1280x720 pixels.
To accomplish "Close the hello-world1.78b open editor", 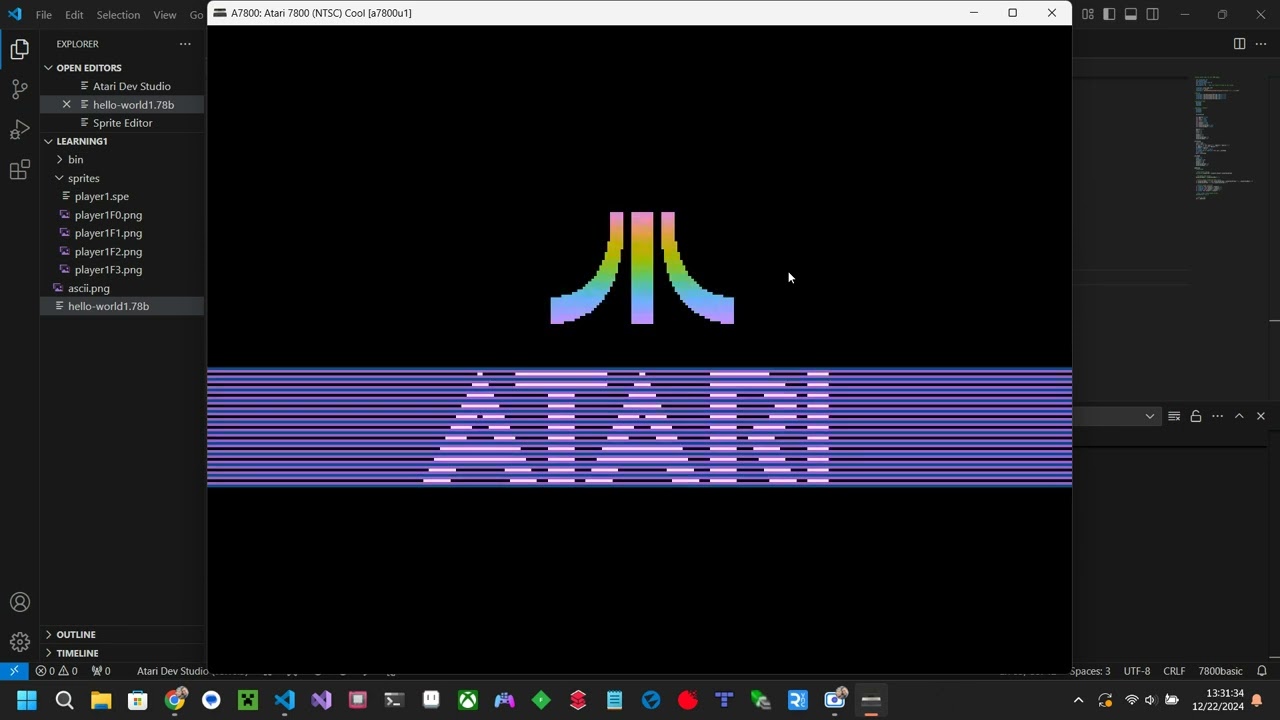I will coord(67,104).
